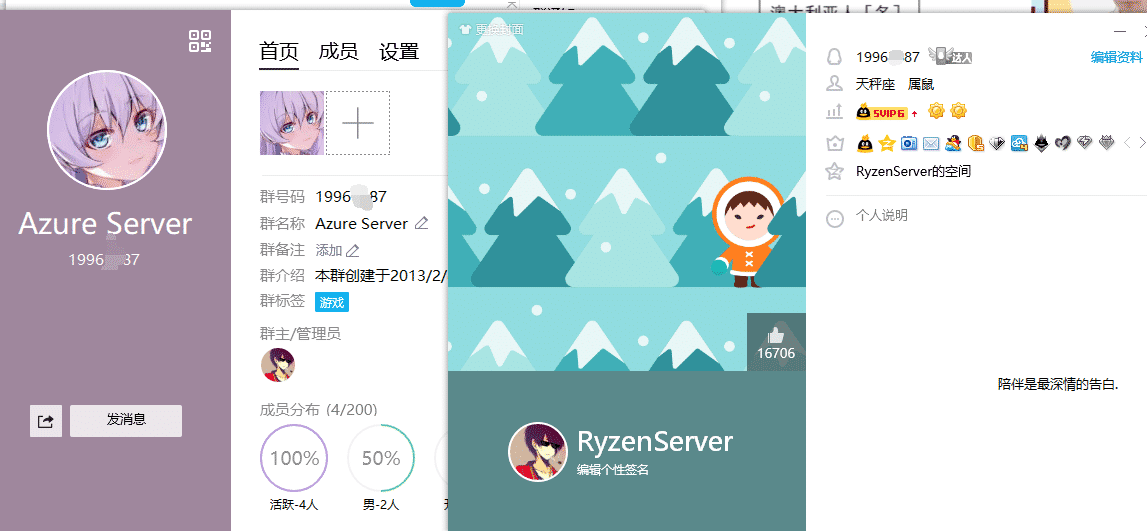Open RyzenServer的空间 link
The width and height of the screenshot is (1147, 531).
click(914, 172)
